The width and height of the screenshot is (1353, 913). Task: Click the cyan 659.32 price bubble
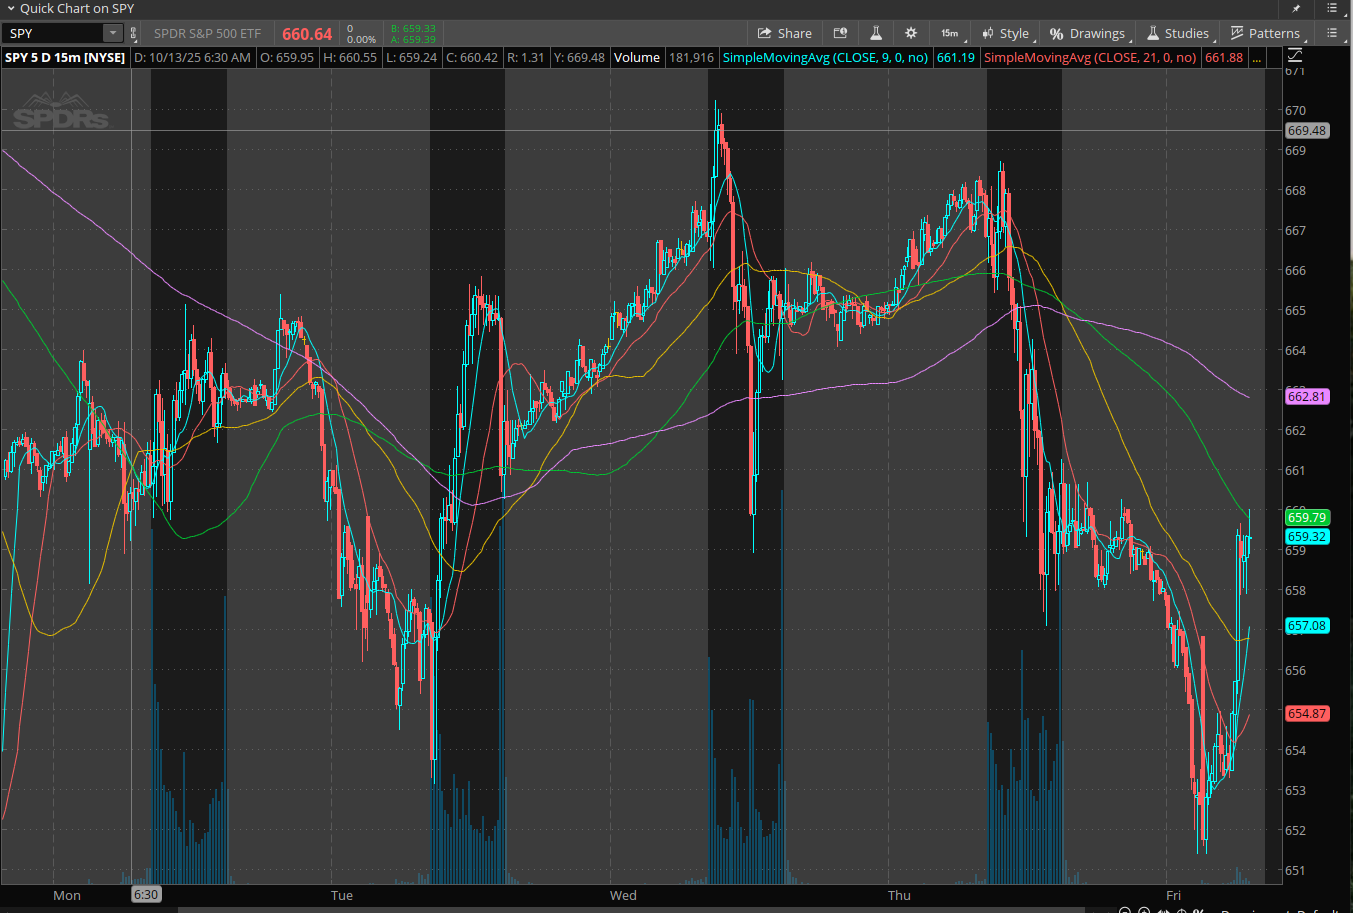coord(1306,537)
